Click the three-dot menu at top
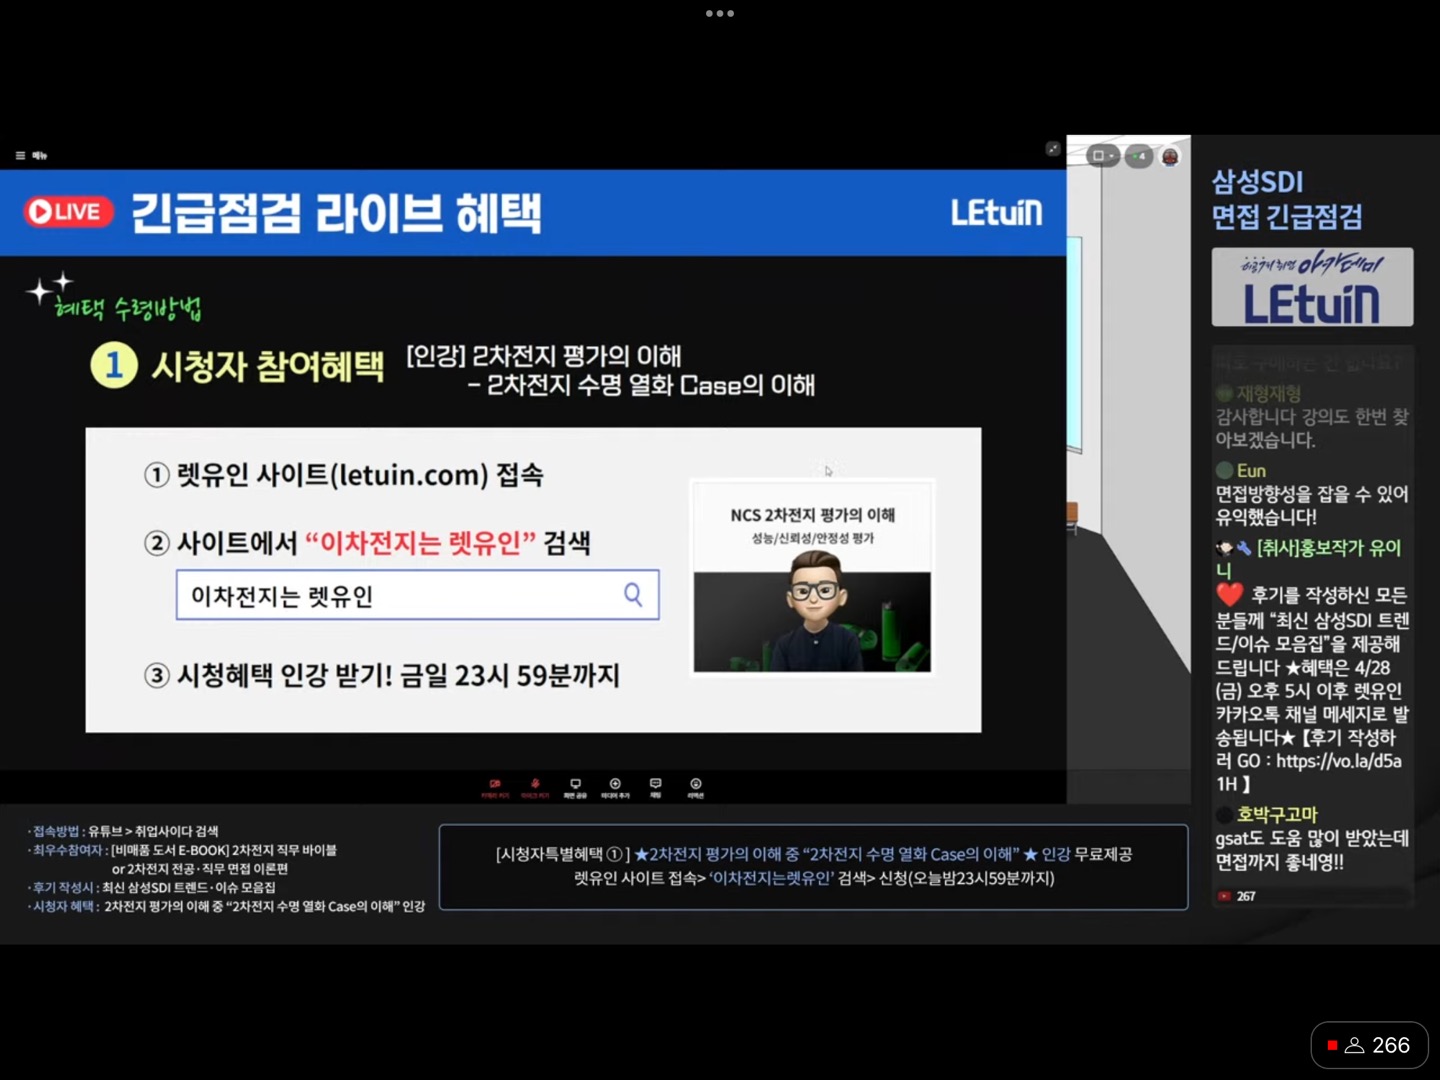Screen dimensions: 1440x1080 pyautogui.click(x=720, y=14)
